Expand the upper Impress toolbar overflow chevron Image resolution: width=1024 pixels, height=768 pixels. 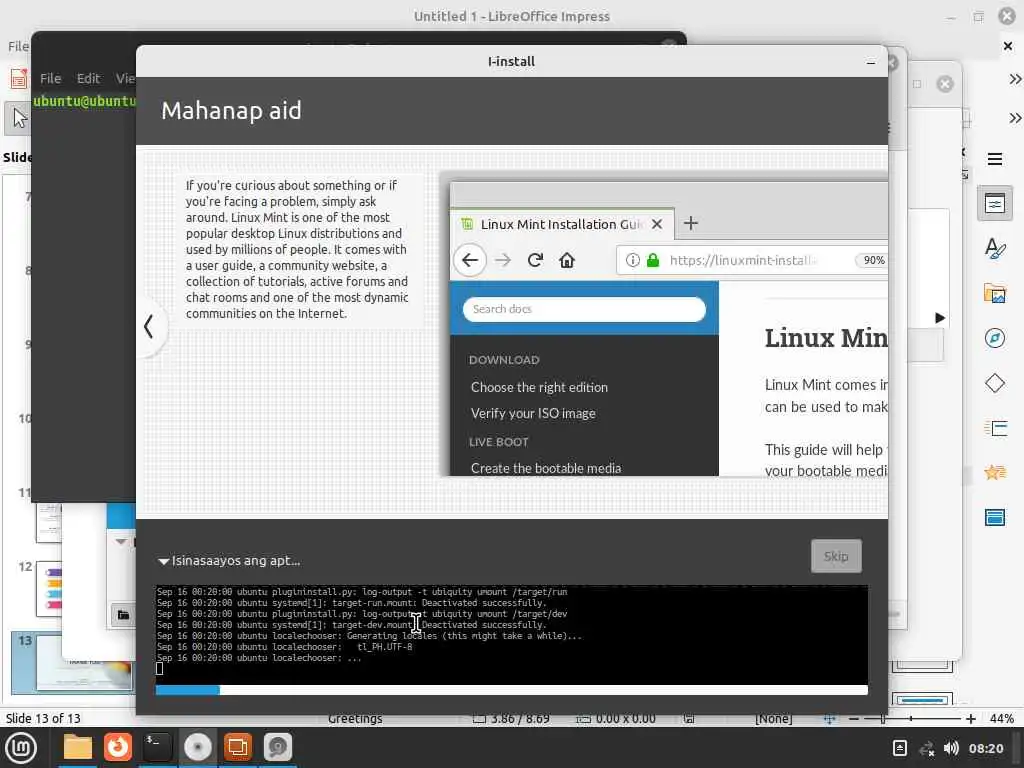tap(1014, 79)
